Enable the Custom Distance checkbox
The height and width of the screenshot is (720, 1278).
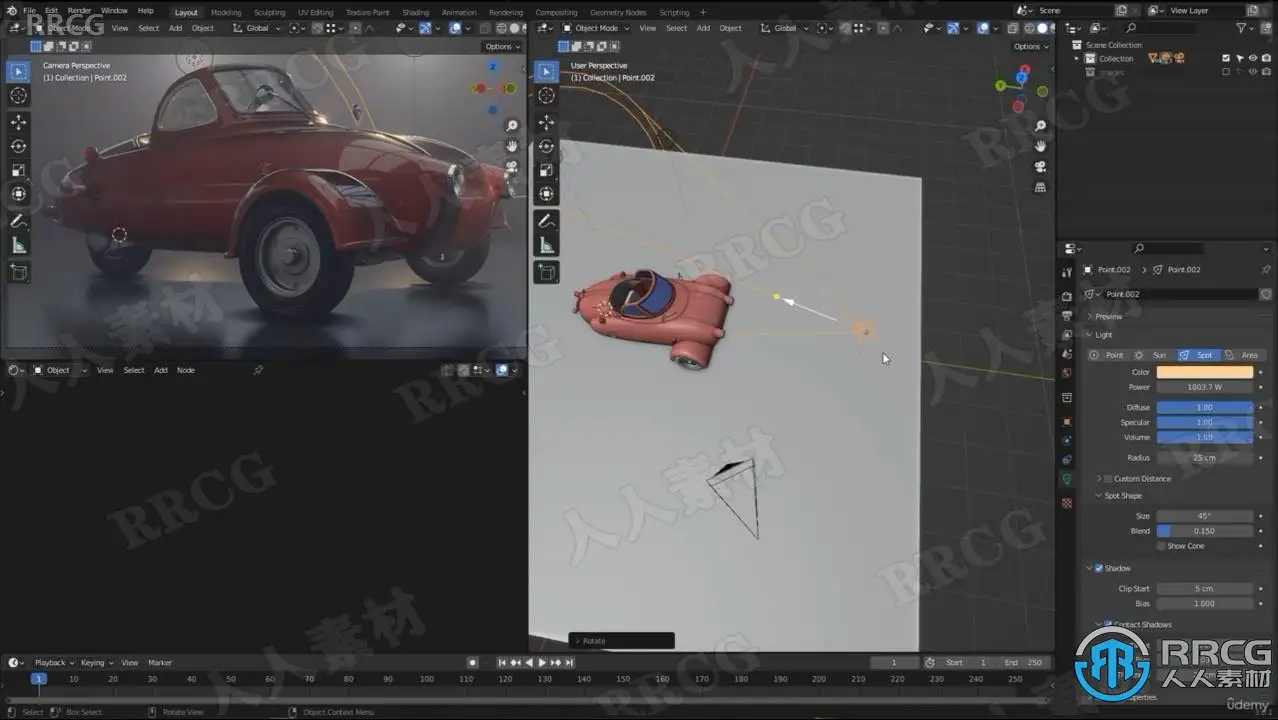(x=1108, y=479)
